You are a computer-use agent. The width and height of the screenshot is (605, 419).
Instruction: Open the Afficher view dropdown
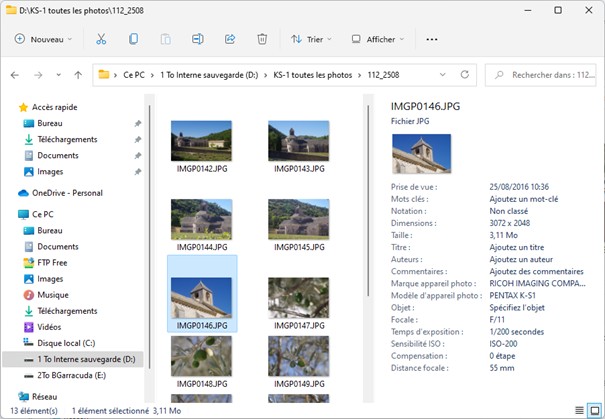[377, 39]
